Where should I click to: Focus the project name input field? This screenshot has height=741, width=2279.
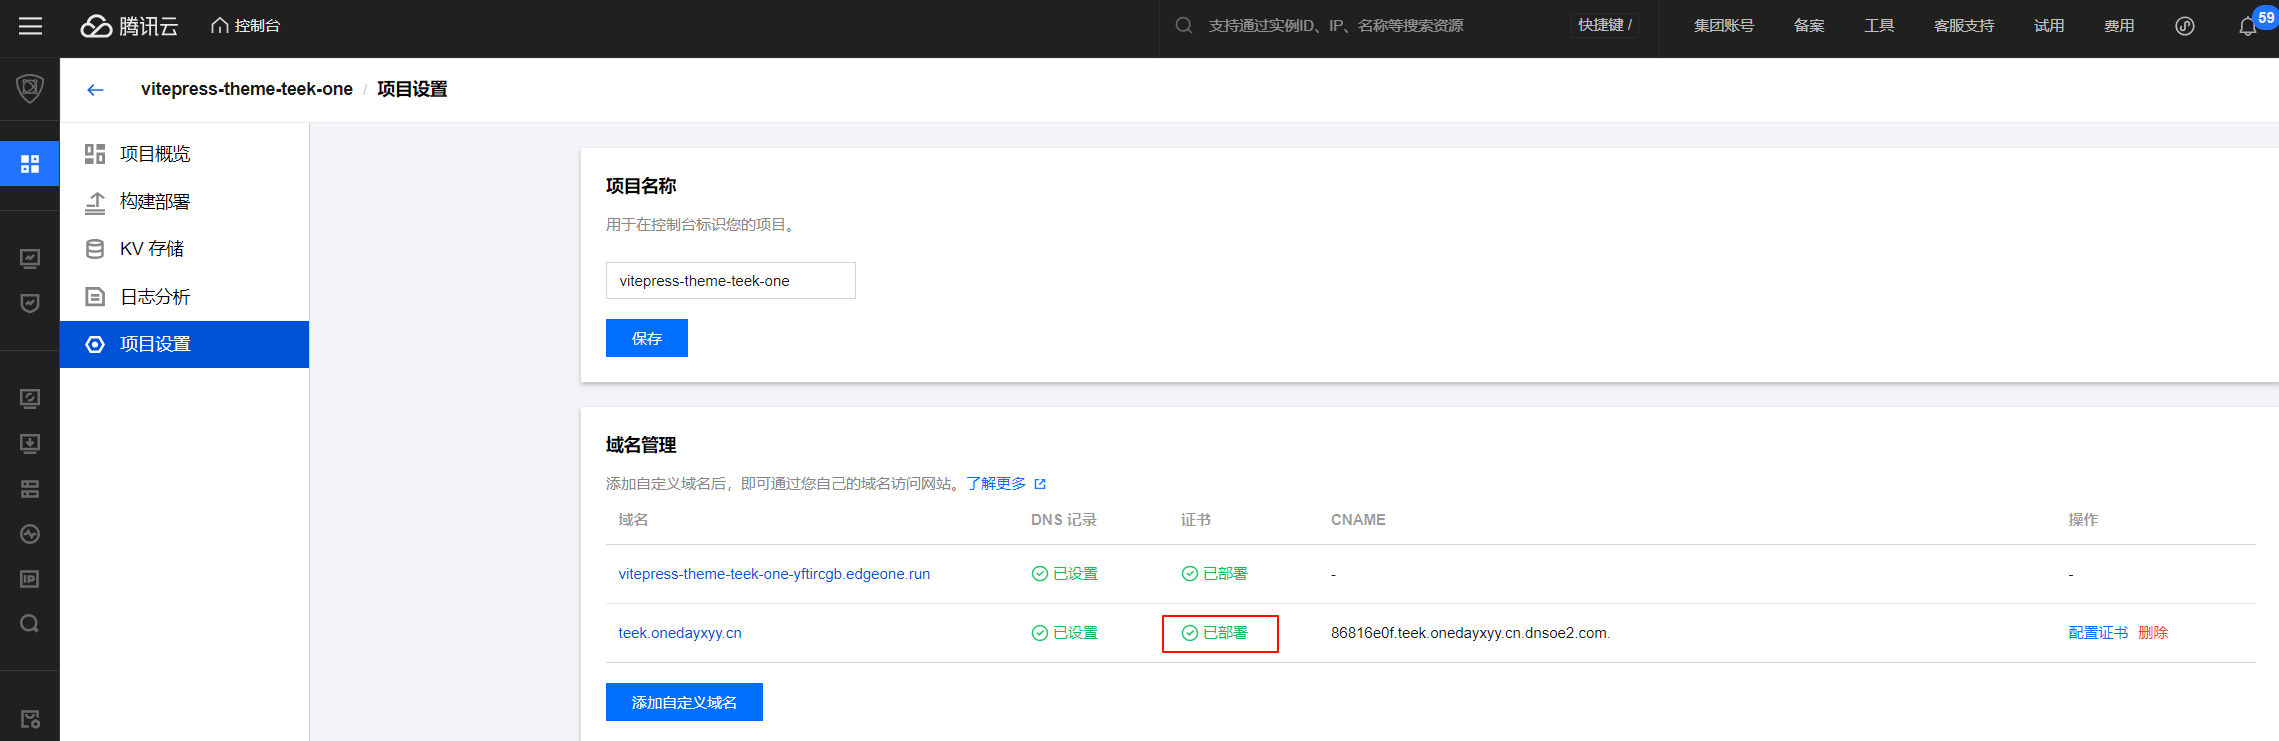tap(730, 281)
